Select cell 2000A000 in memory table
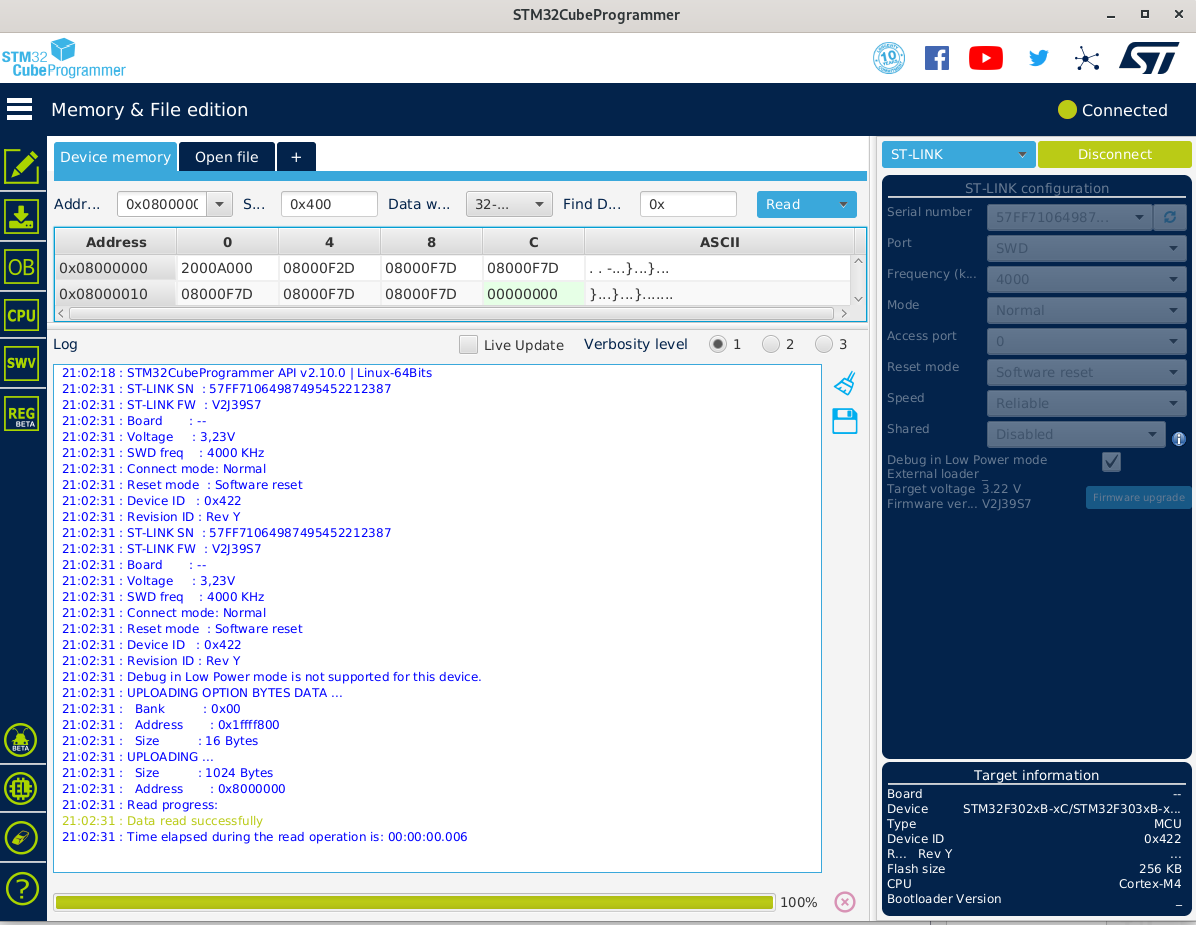Viewport: 1196px width, 925px height. point(227,268)
